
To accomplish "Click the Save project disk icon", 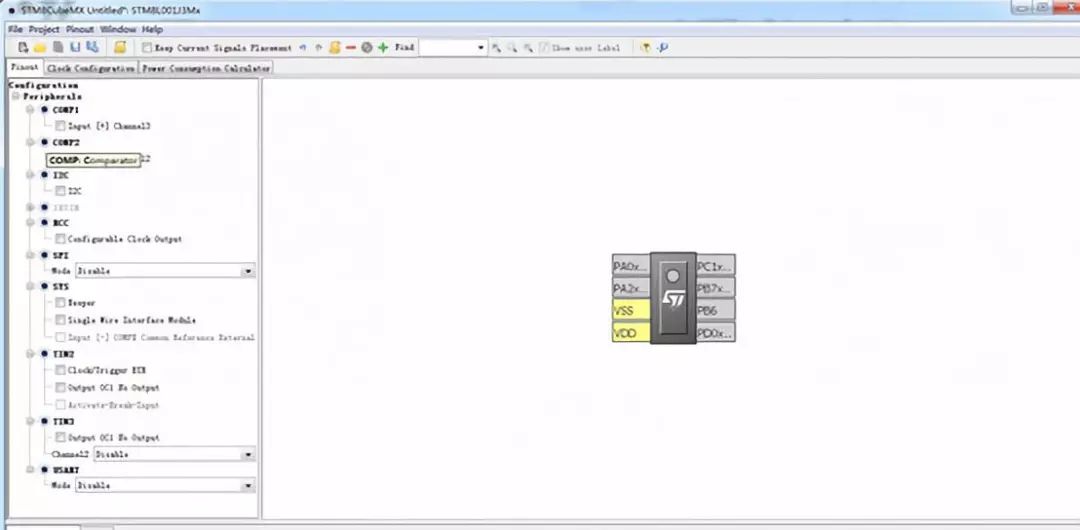I will 76,48.
